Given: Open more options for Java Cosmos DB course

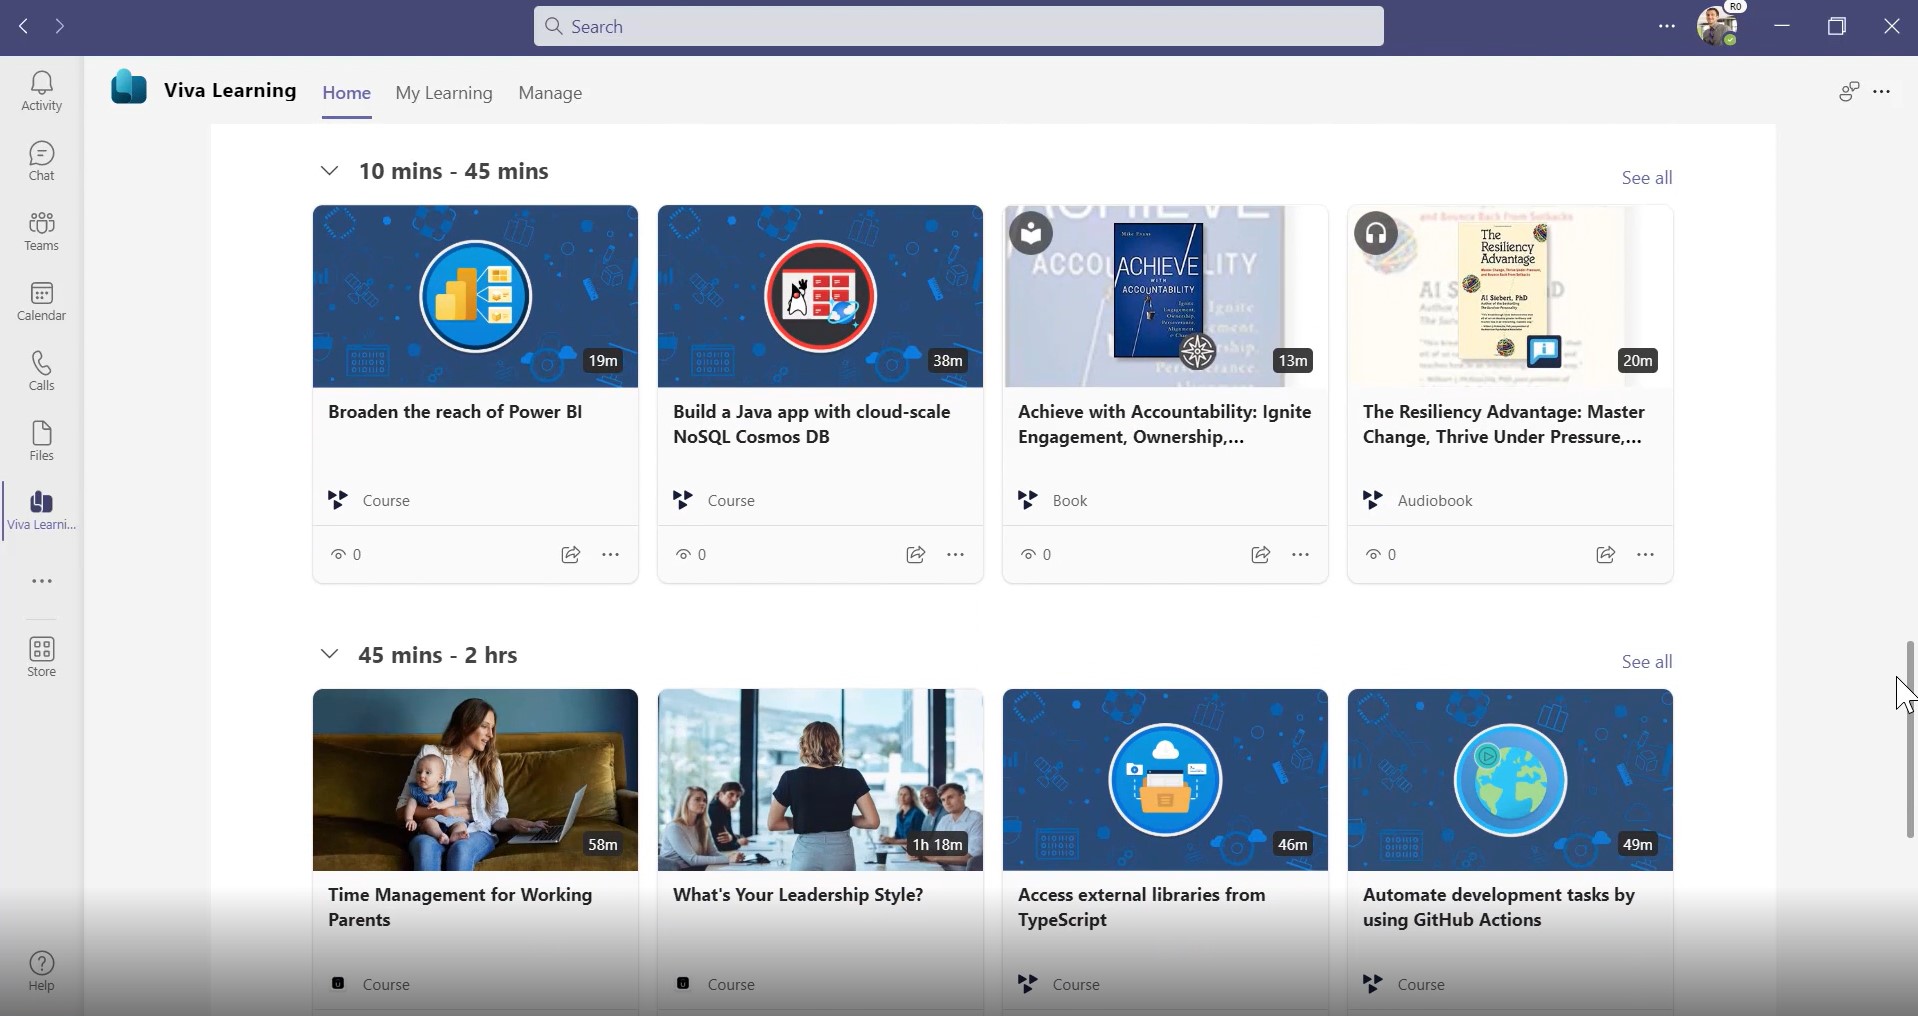Looking at the screenshot, I should point(956,555).
